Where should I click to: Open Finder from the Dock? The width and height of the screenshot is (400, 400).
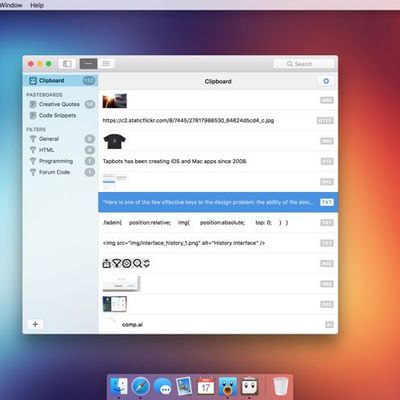click(119, 386)
